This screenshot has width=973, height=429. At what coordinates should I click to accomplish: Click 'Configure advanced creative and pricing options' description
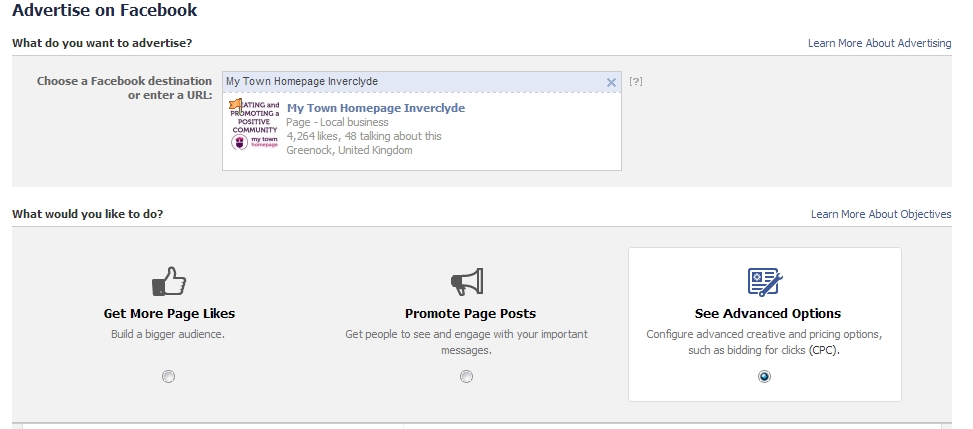(764, 342)
